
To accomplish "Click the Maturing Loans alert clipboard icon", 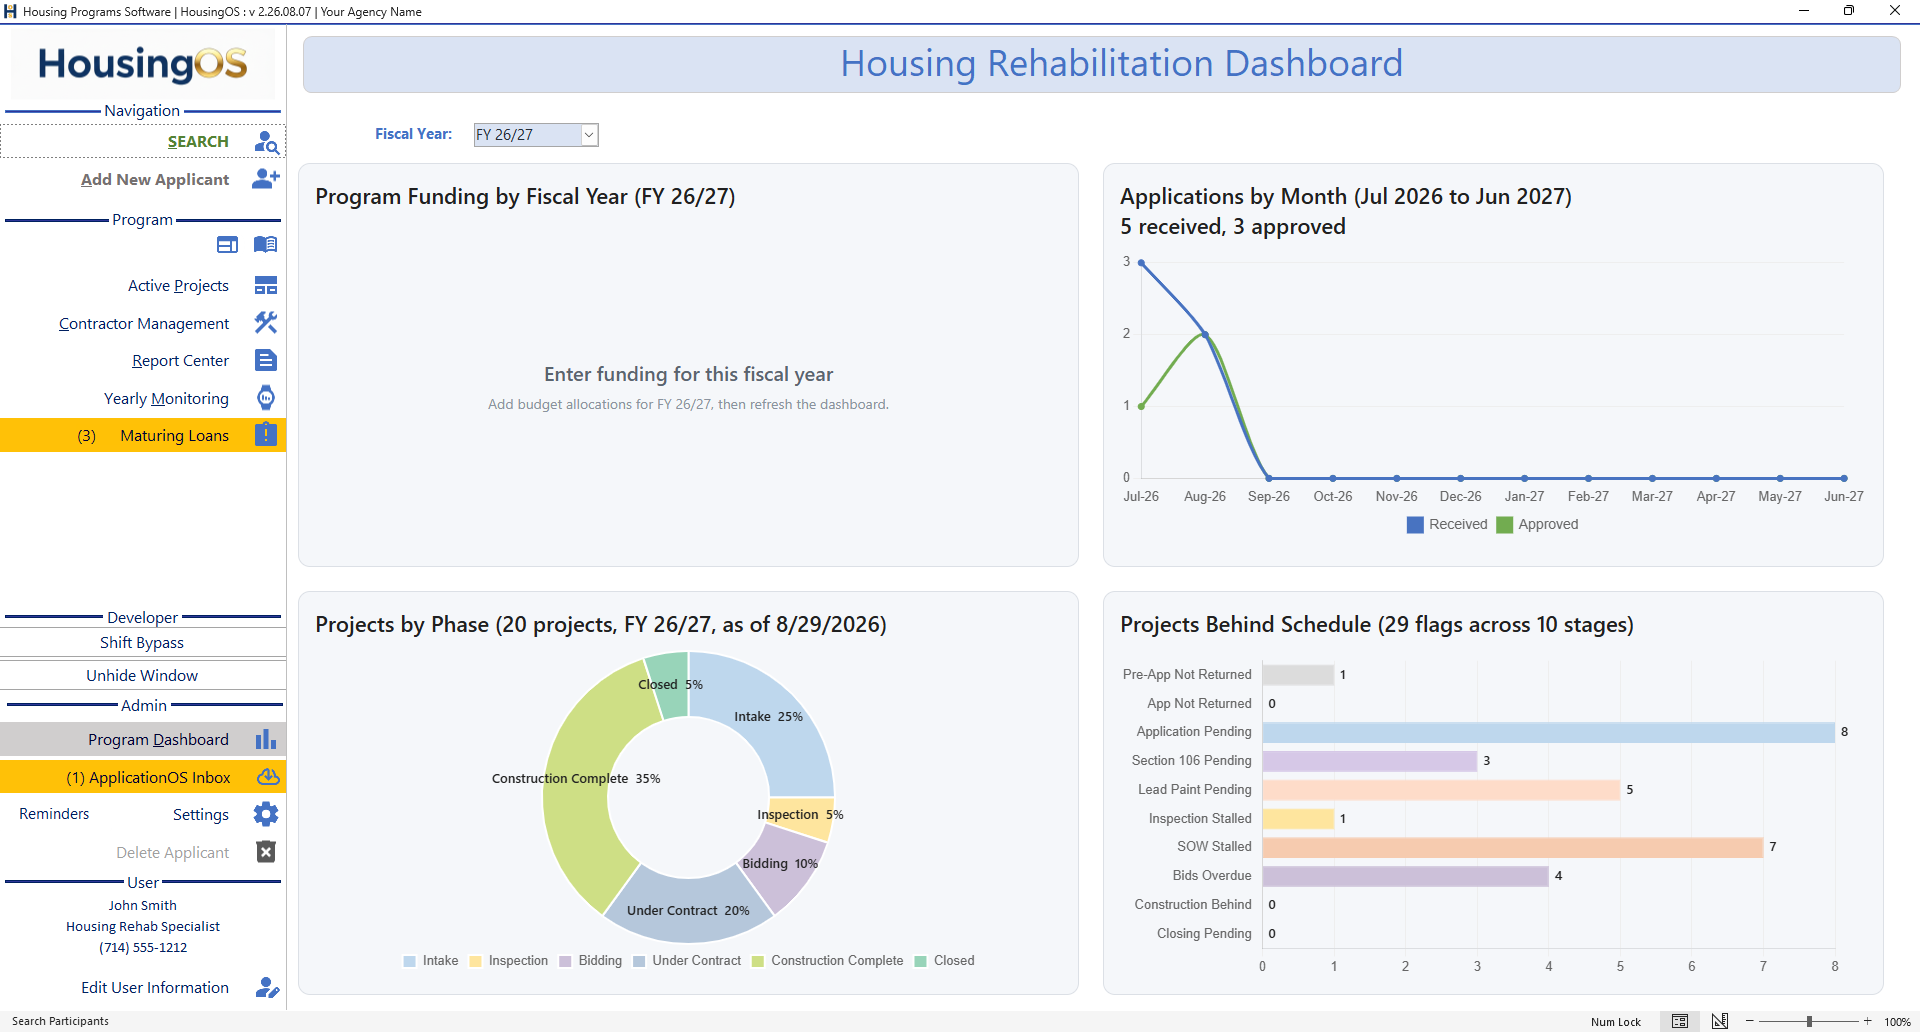I will (x=266, y=435).
